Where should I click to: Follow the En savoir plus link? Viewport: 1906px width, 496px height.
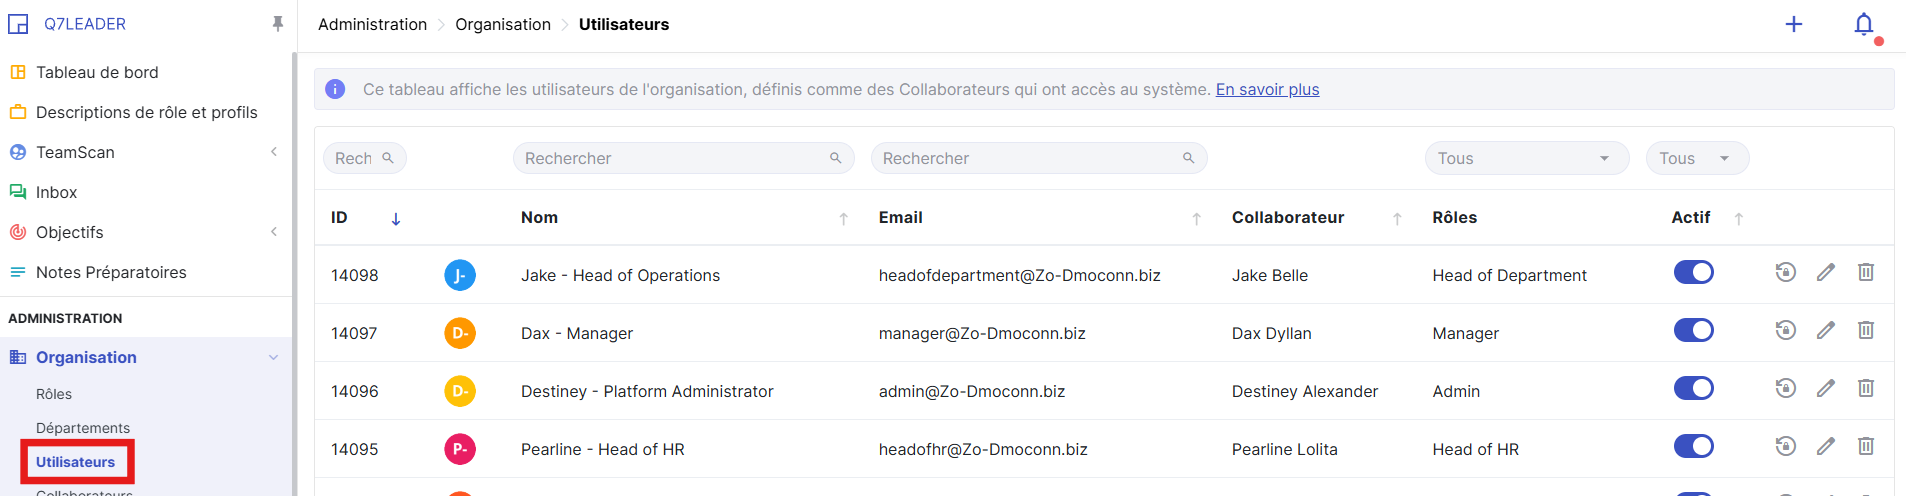pyautogui.click(x=1267, y=90)
